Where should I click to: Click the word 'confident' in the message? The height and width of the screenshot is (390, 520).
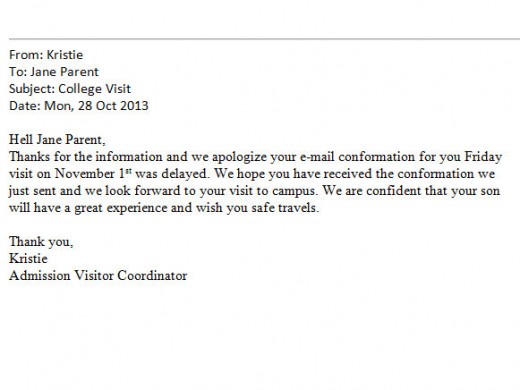click(x=393, y=191)
